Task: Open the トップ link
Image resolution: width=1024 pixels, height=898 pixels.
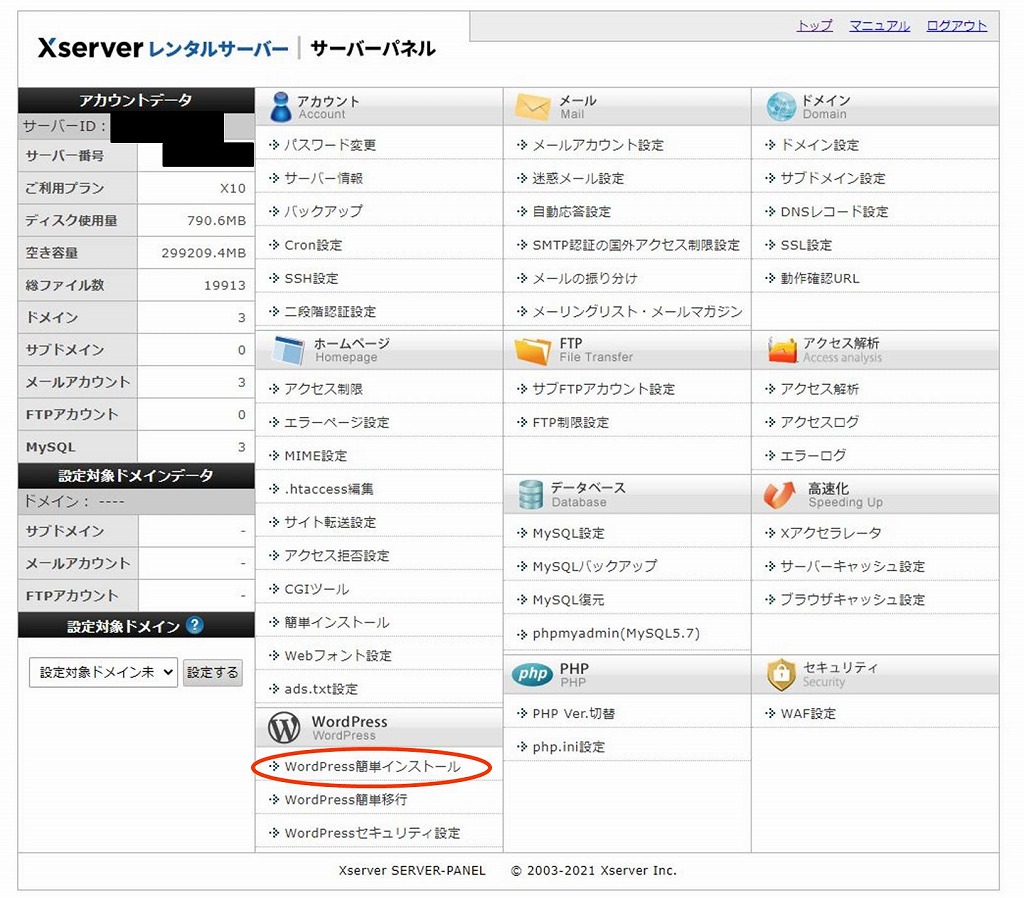Action: point(814,25)
